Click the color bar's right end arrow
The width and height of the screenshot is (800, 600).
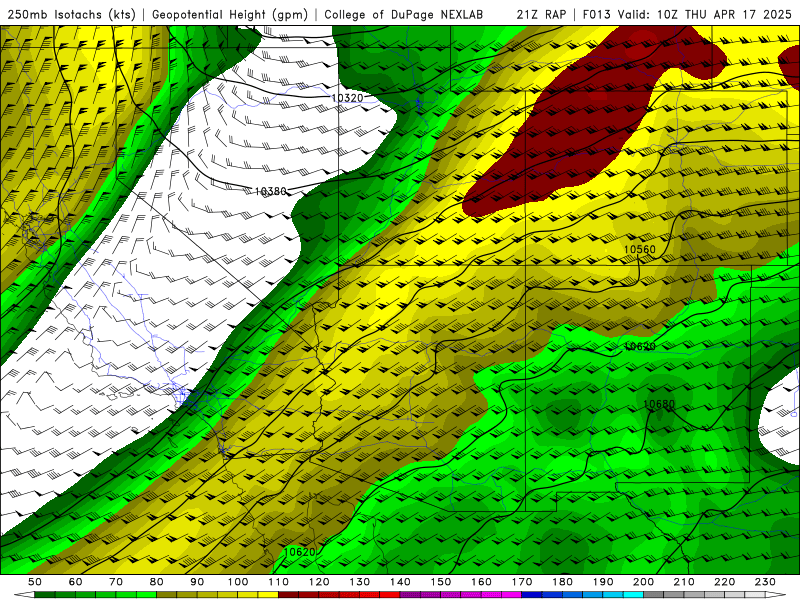(776, 595)
